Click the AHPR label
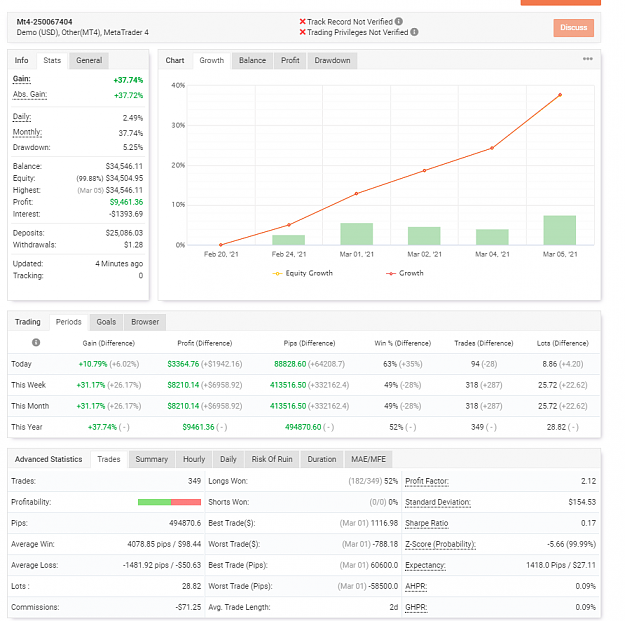 (416, 587)
